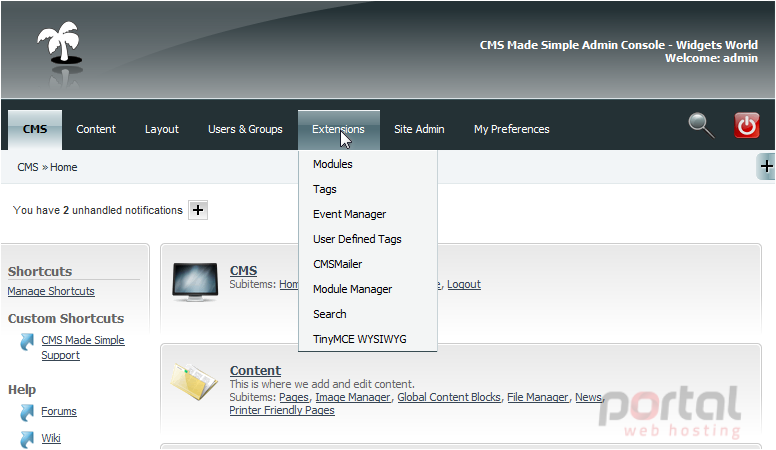
Task: Click the Custom Shortcuts sidebar heading
Action: point(66,318)
